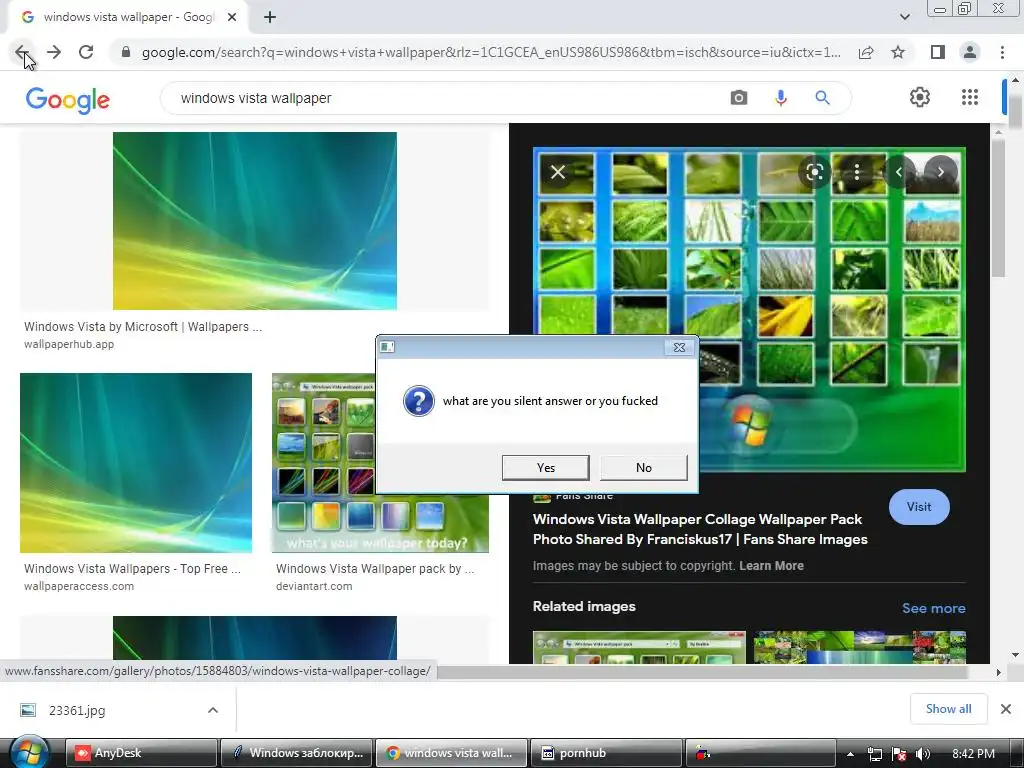Screen dimensions: 1024x768
Task: Open the Windows Start orb
Action: (28, 752)
